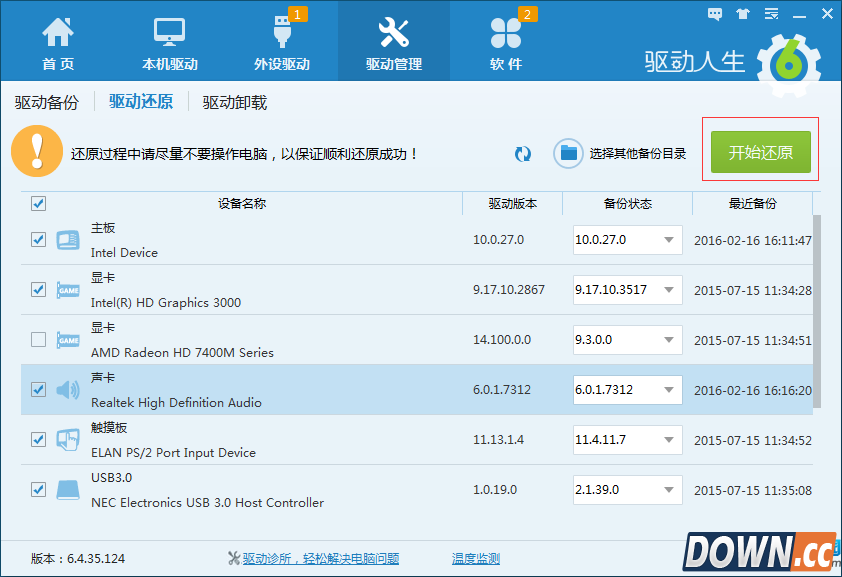The width and height of the screenshot is (842, 577).
Task: Click the folder icon for 选择其他备份目录
Action: 569,153
